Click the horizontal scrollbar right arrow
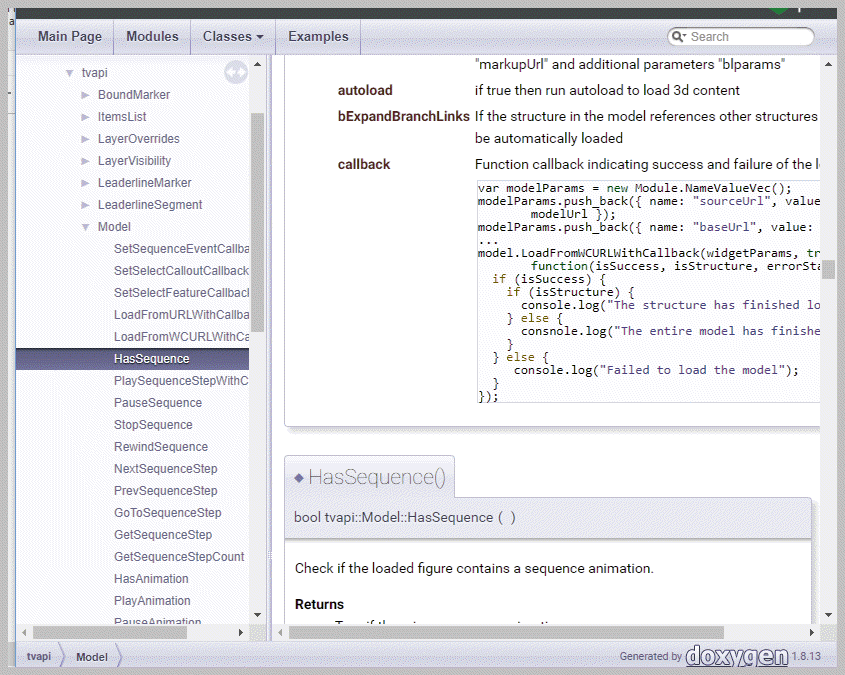Viewport: 845px width, 675px height. [814, 632]
